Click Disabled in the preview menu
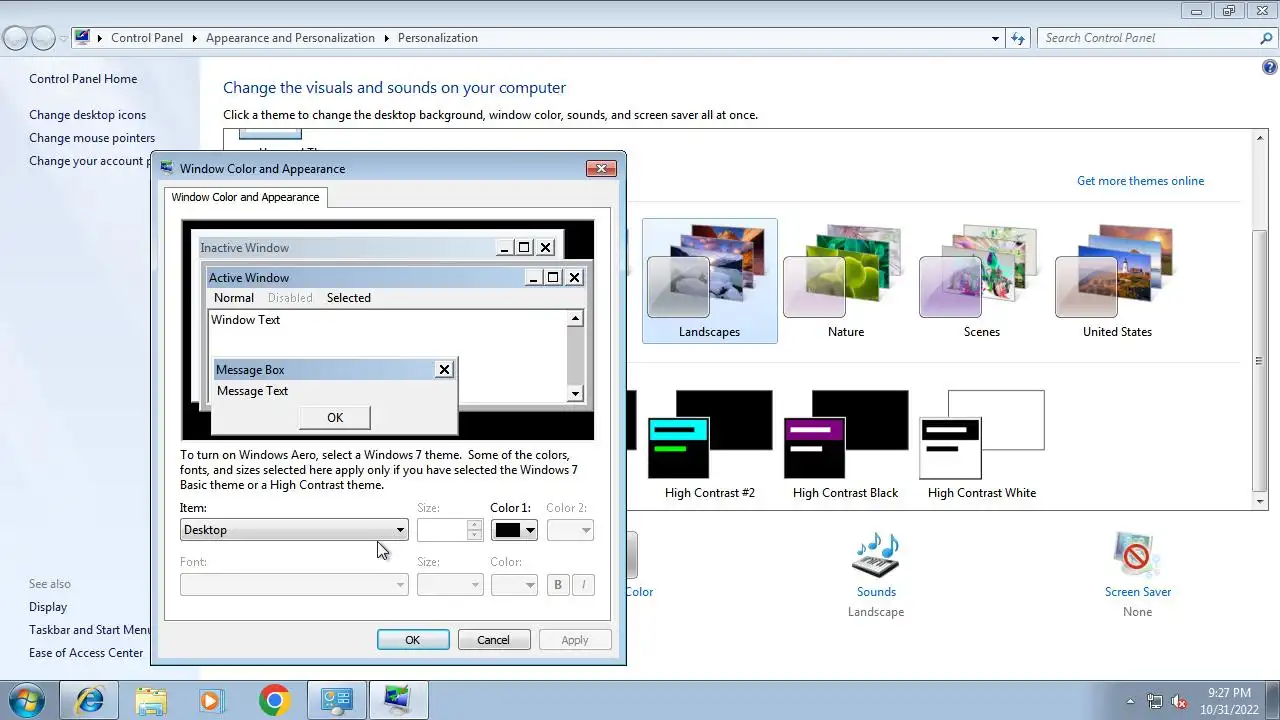Viewport: 1280px width, 720px height. point(290,298)
